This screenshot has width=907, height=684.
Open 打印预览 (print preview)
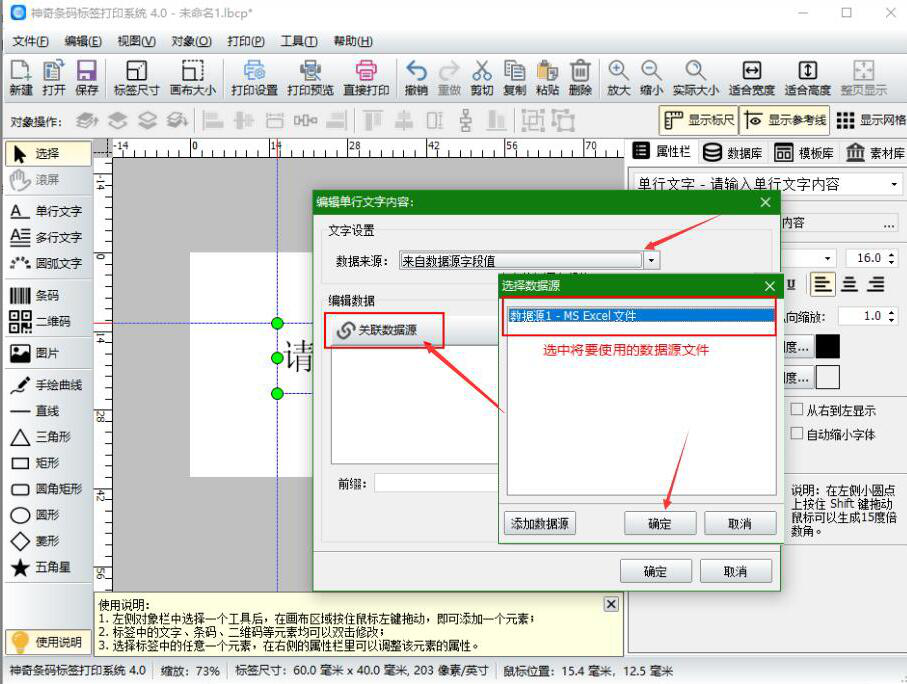click(311, 77)
